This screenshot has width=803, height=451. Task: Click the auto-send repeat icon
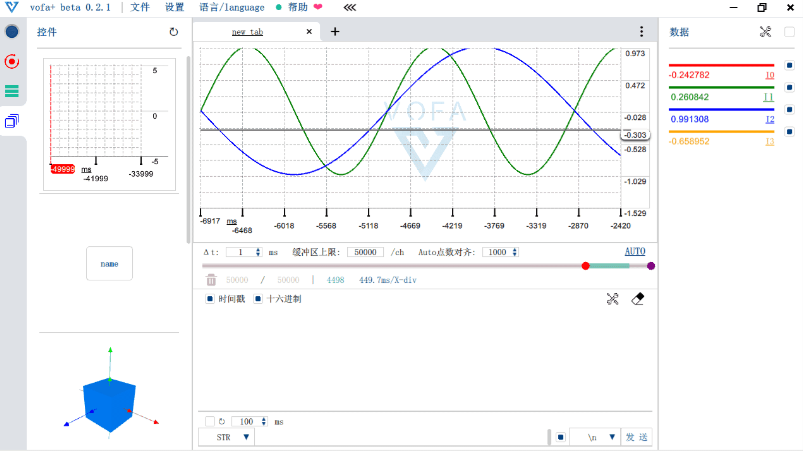click(x=222, y=422)
